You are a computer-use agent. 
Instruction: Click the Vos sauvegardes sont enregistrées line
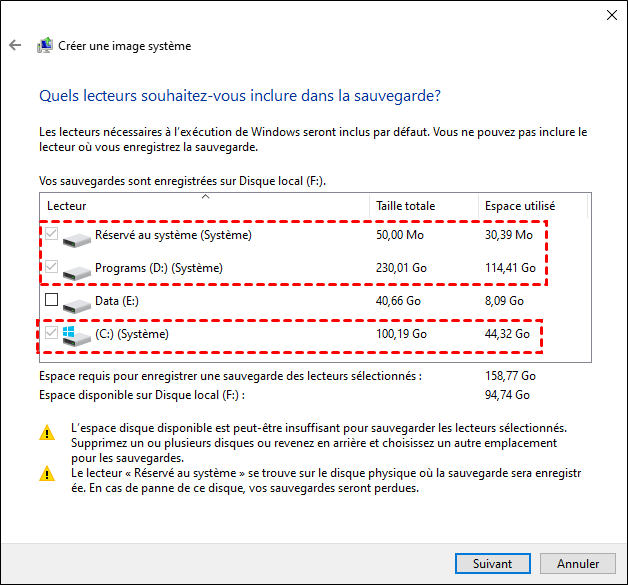pos(183,181)
